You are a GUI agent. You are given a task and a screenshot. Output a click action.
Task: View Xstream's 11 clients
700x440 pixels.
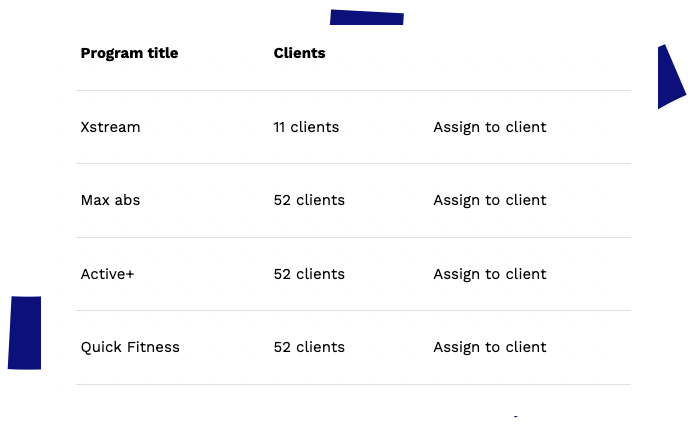pyautogui.click(x=306, y=127)
